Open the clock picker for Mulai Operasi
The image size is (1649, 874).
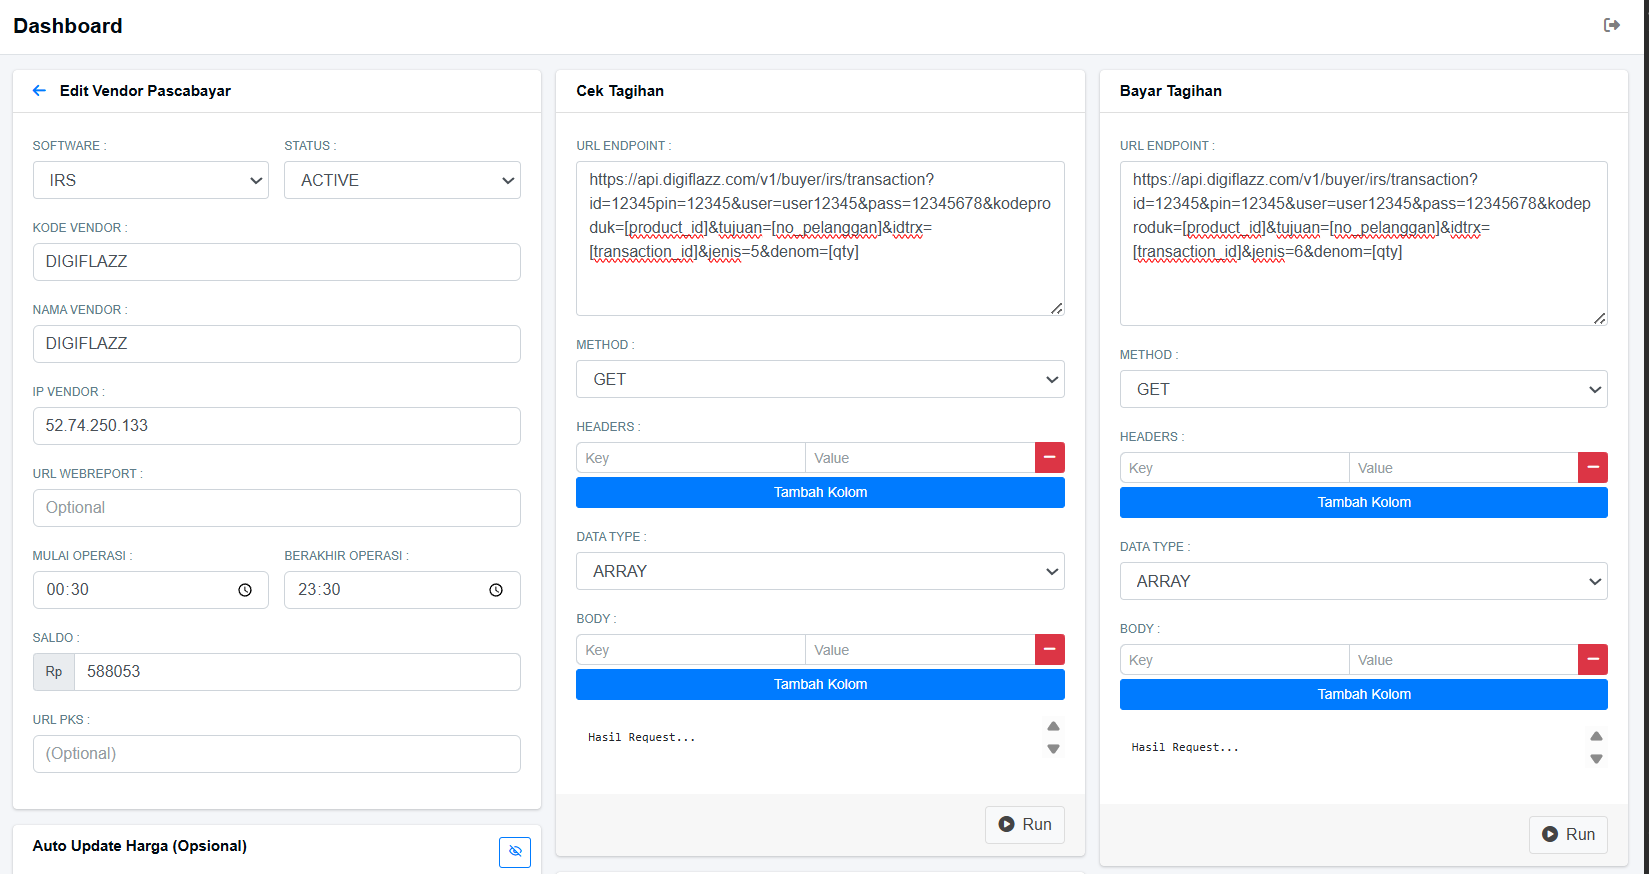click(245, 590)
